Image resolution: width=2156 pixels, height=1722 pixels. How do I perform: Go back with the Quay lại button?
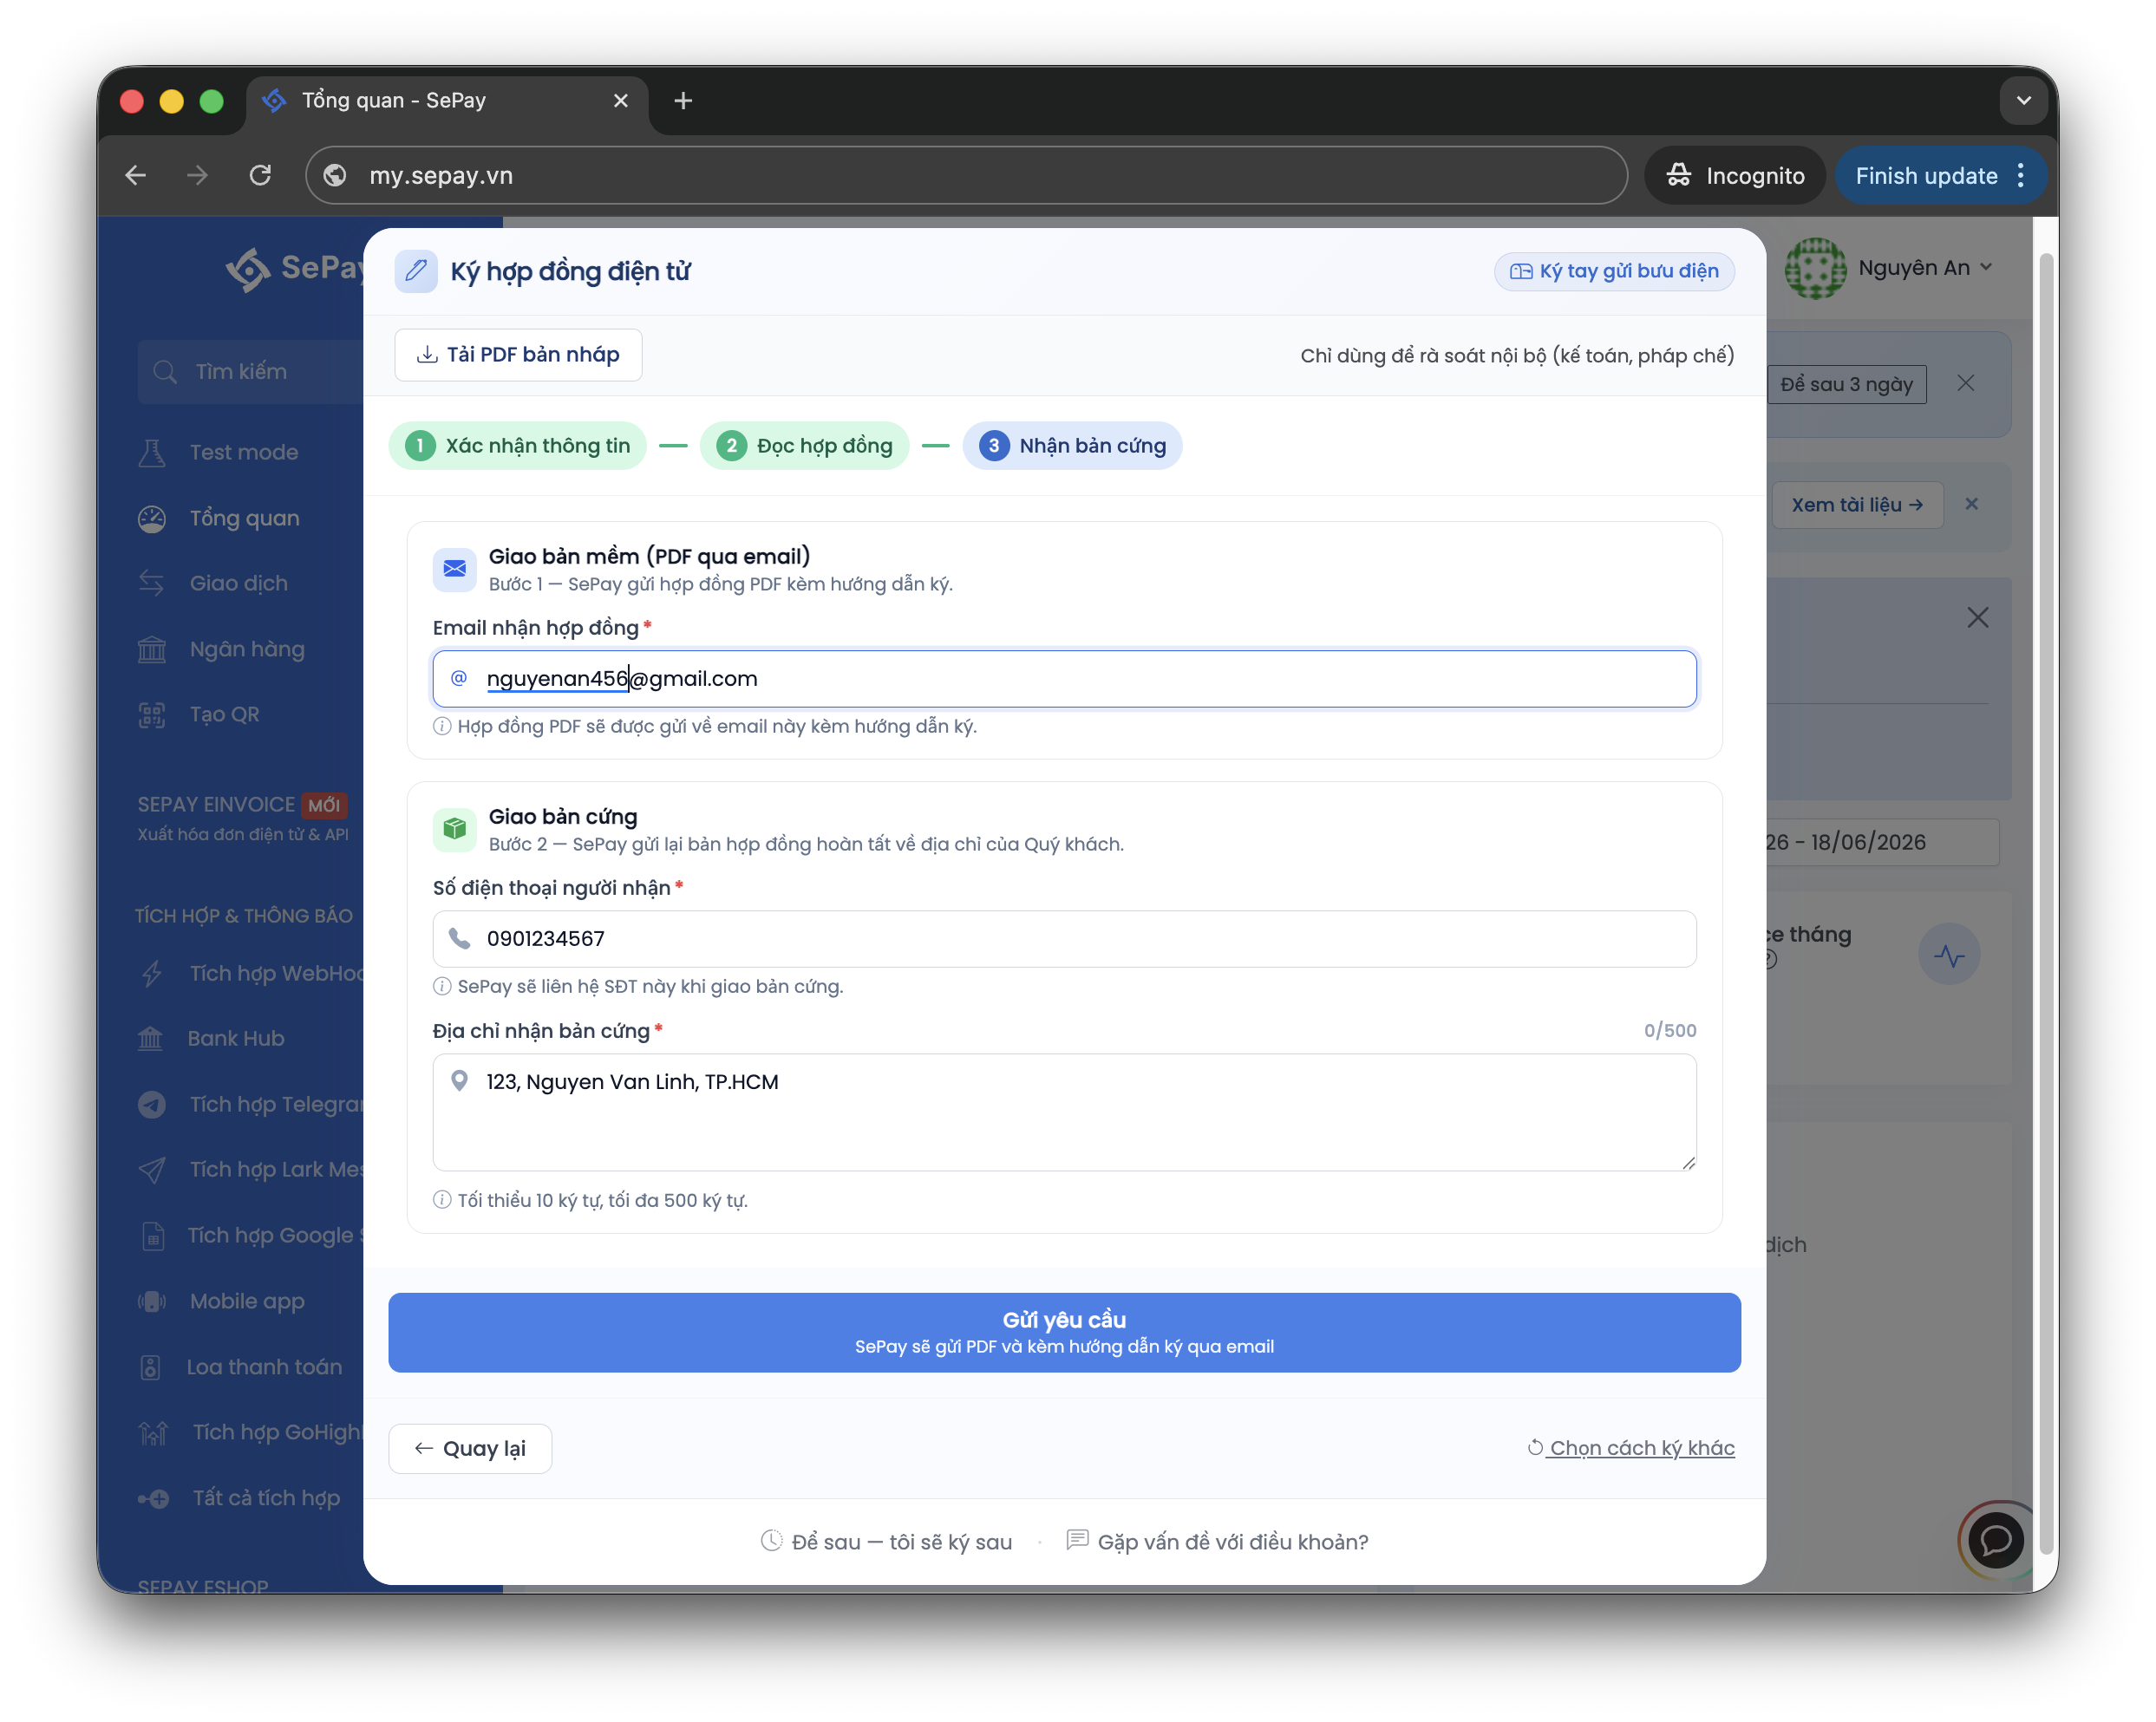(x=470, y=1448)
